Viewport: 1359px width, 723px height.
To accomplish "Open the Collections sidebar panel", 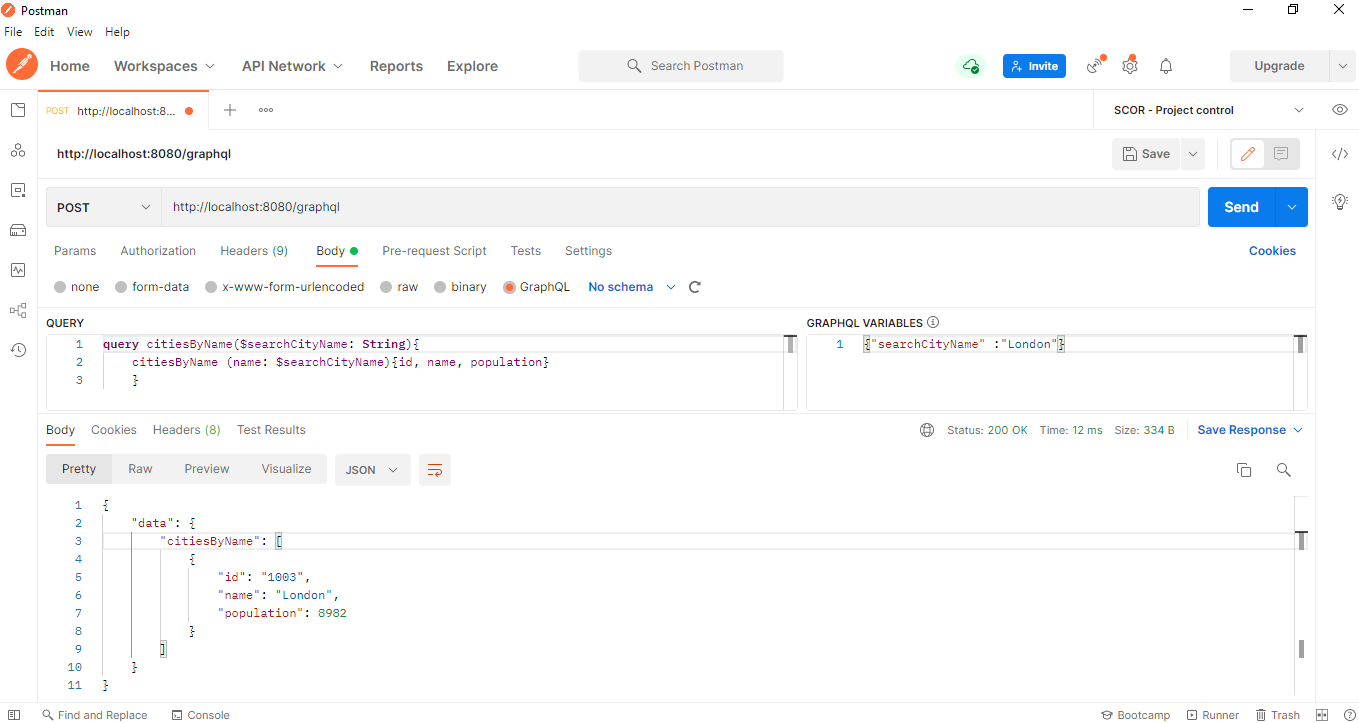I will [x=17, y=110].
